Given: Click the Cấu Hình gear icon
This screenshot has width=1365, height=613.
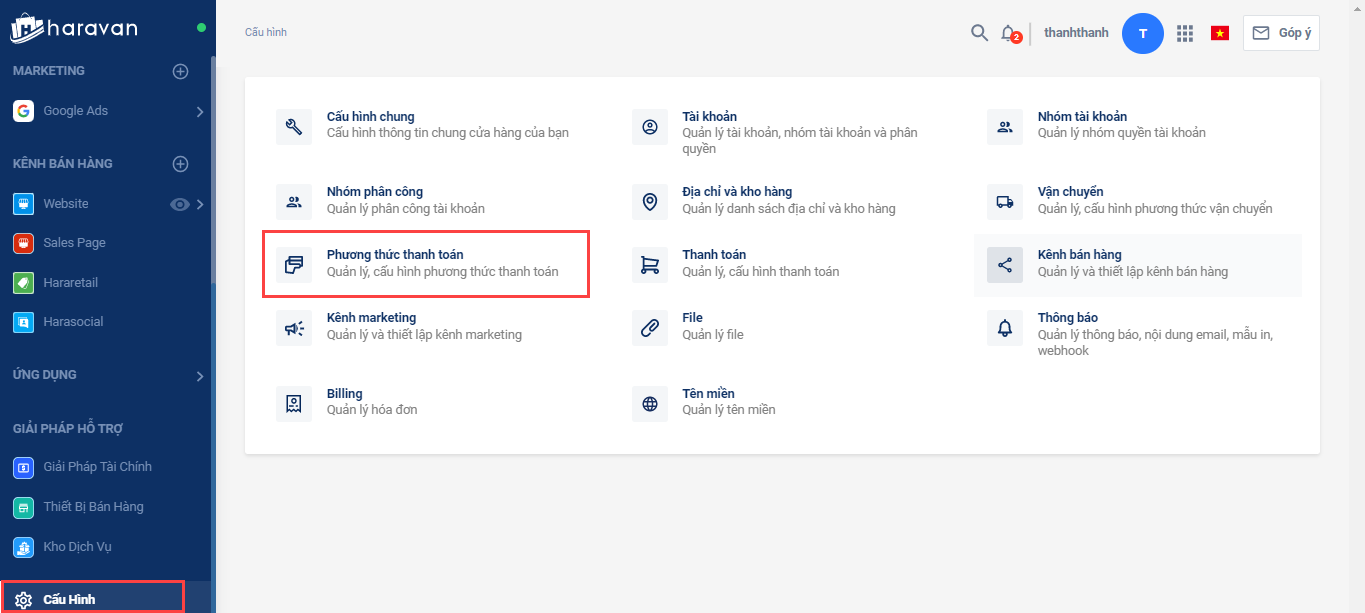Looking at the screenshot, I should tap(23, 600).
